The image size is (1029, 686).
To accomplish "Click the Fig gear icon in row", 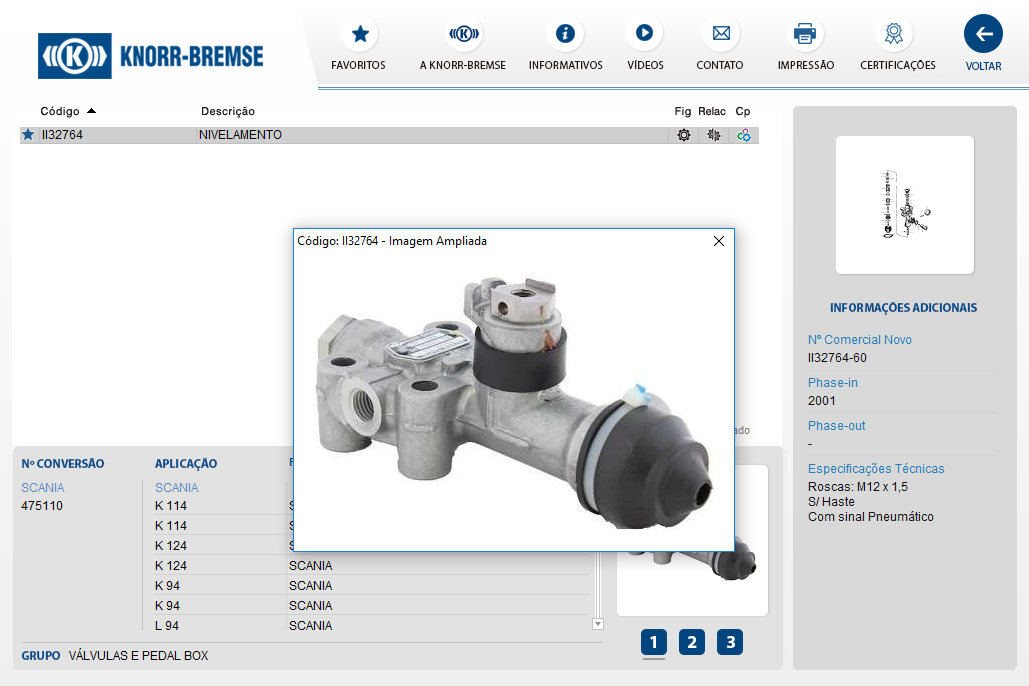I will pos(684,135).
